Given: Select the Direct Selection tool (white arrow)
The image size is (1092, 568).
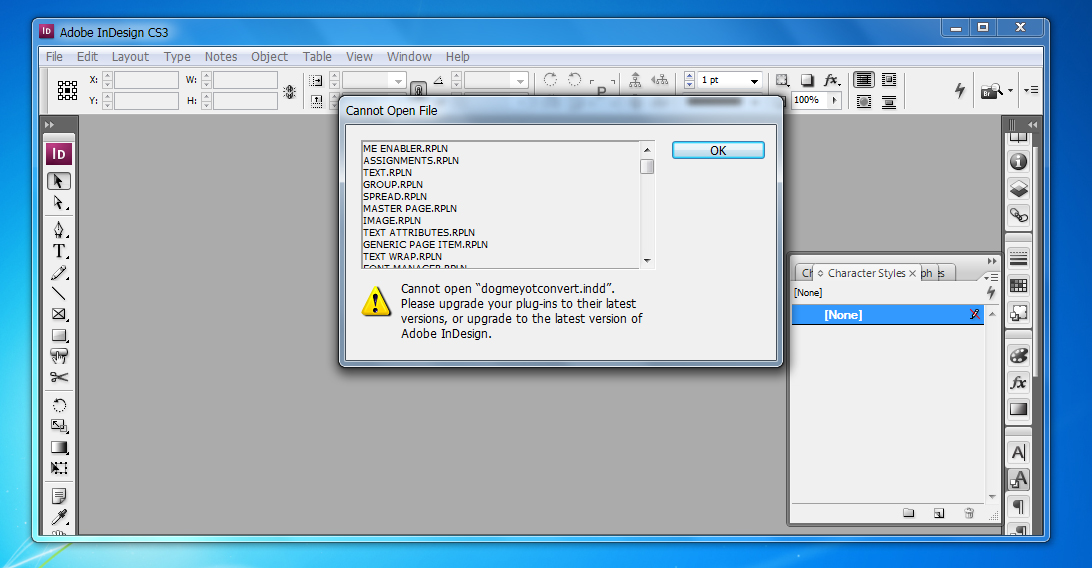Looking at the screenshot, I should (58, 203).
